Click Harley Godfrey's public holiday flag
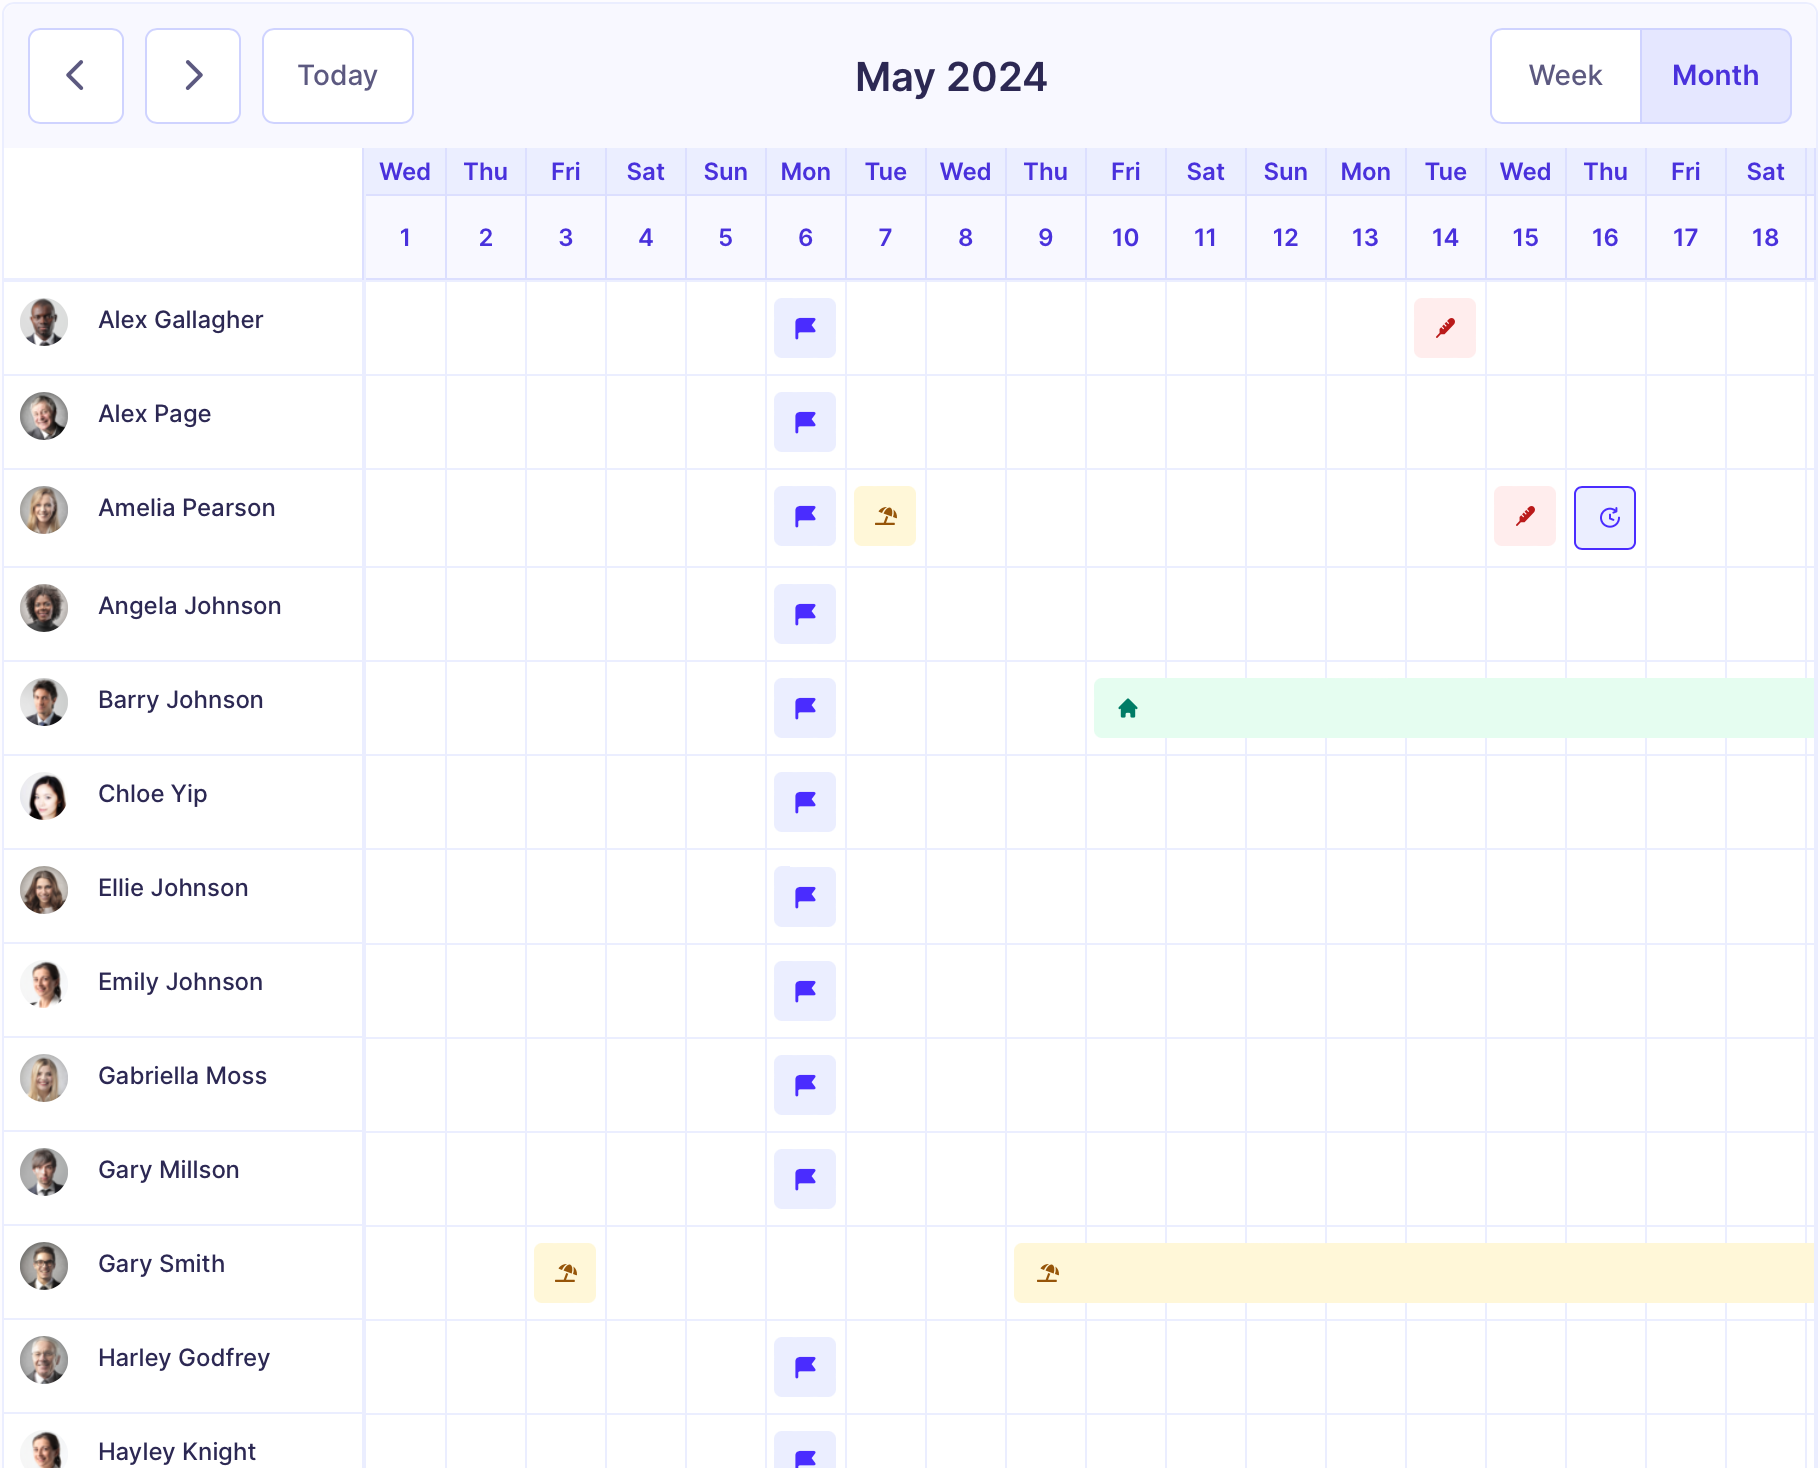Image resolution: width=1820 pixels, height=1468 pixels. click(805, 1367)
